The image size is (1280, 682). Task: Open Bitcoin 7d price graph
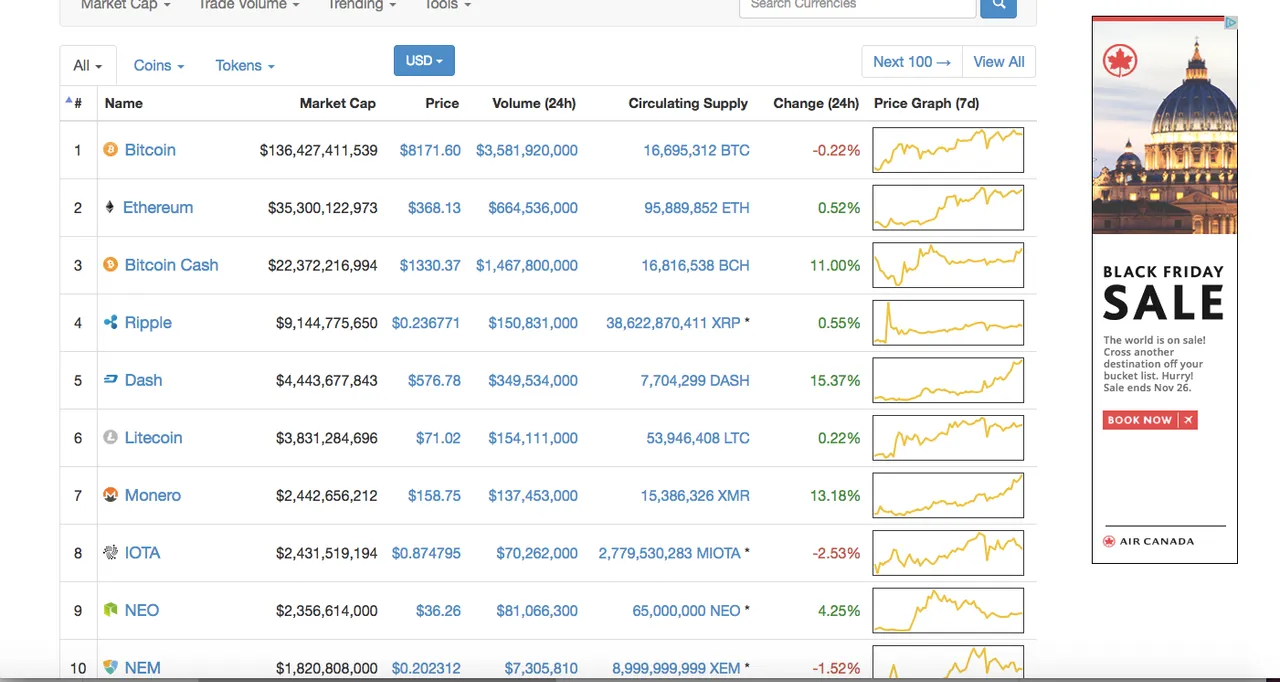948,150
